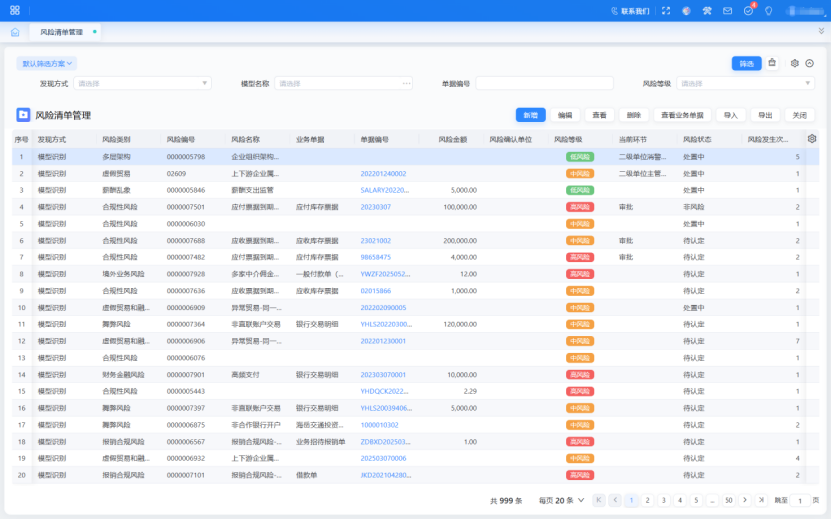This screenshot has width=831, height=520.
Task: Open page size 20条 selector
Action: (x=561, y=500)
